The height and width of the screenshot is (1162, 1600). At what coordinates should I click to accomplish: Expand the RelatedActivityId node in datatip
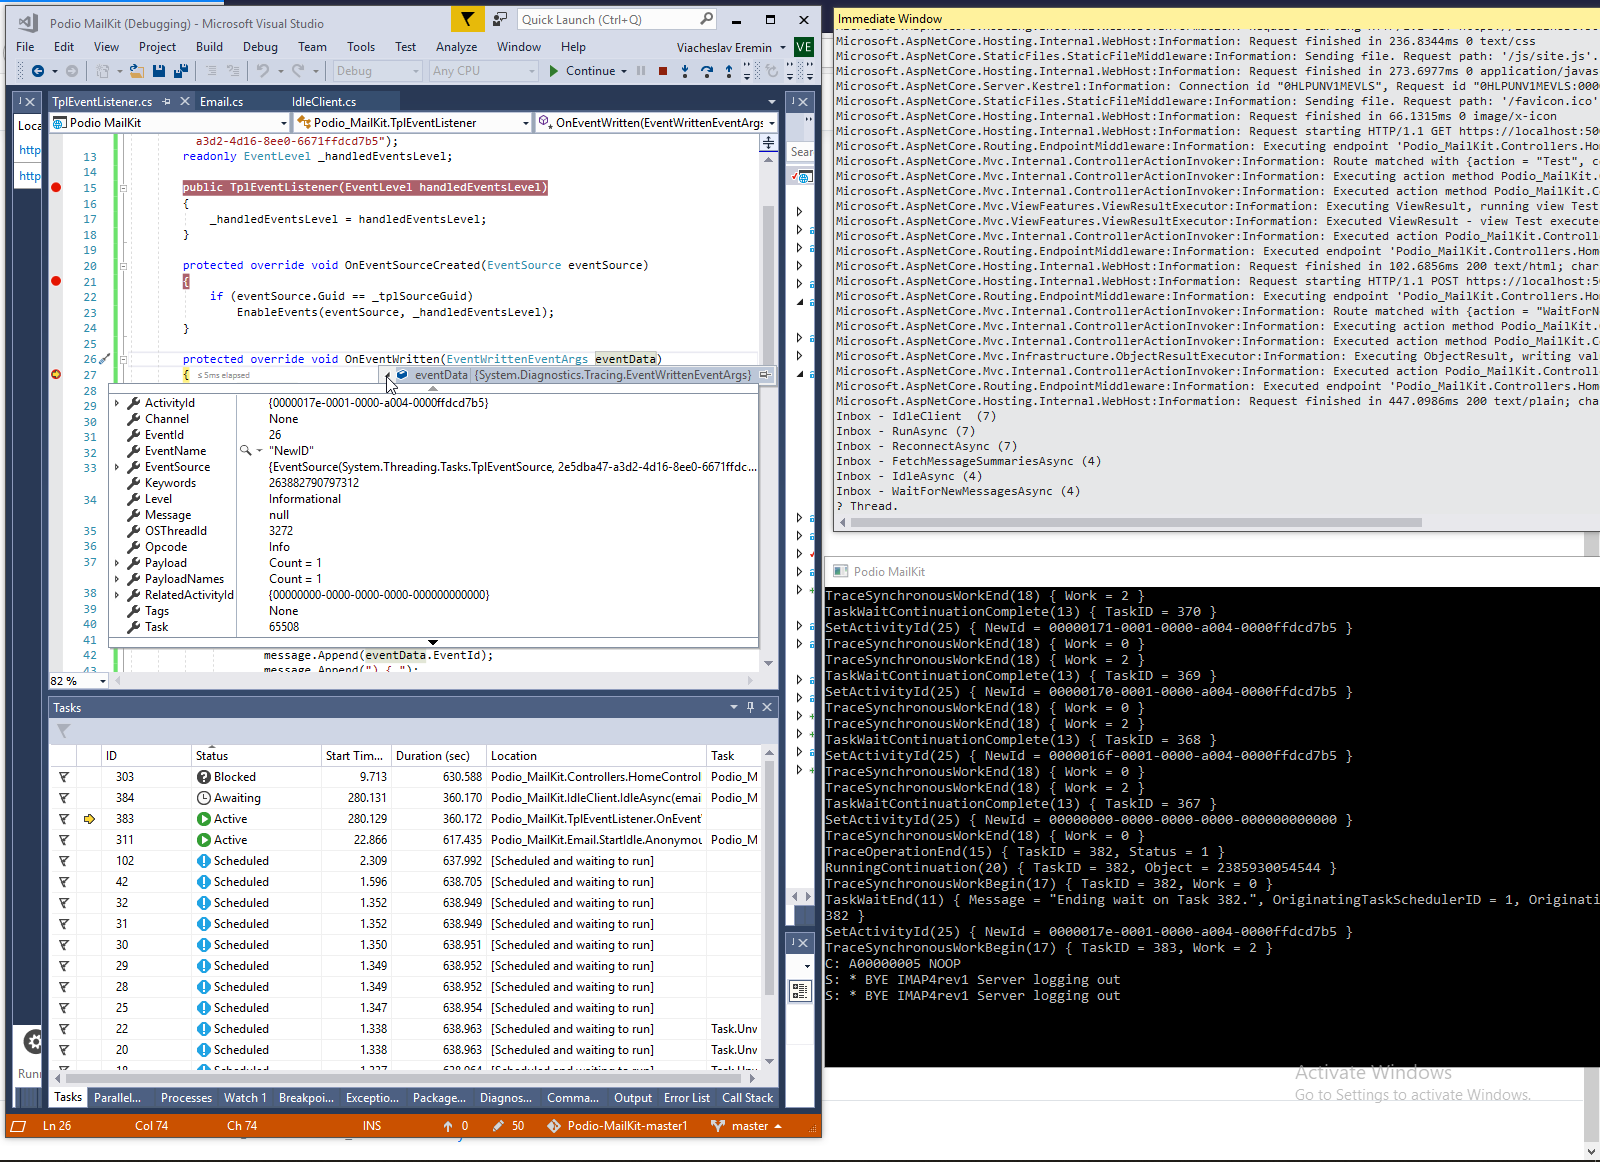click(117, 595)
